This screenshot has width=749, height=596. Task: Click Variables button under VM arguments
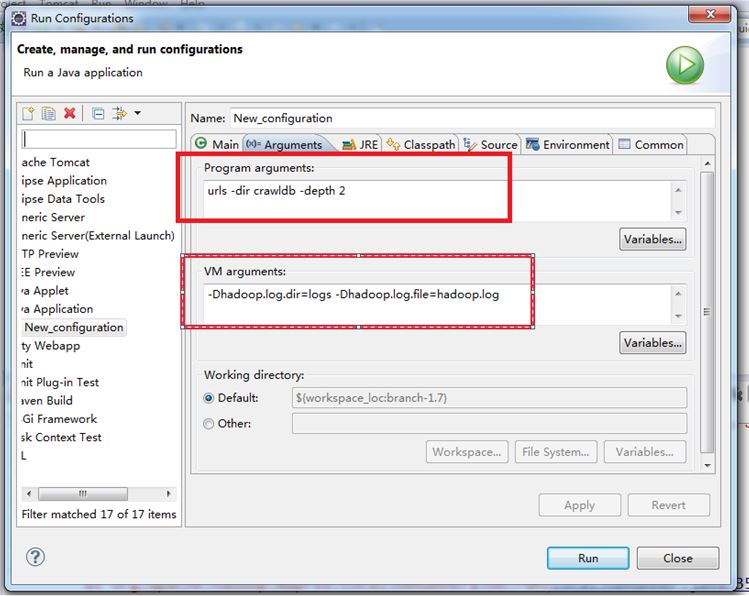click(x=653, y=343)
